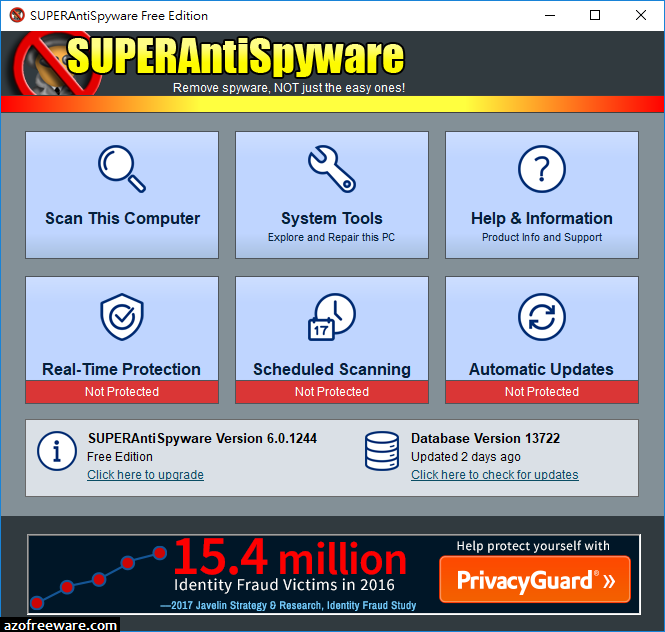Viewport: 665px width, 632px height.
Task: Open Help & Information label
Action: point(542,218)
